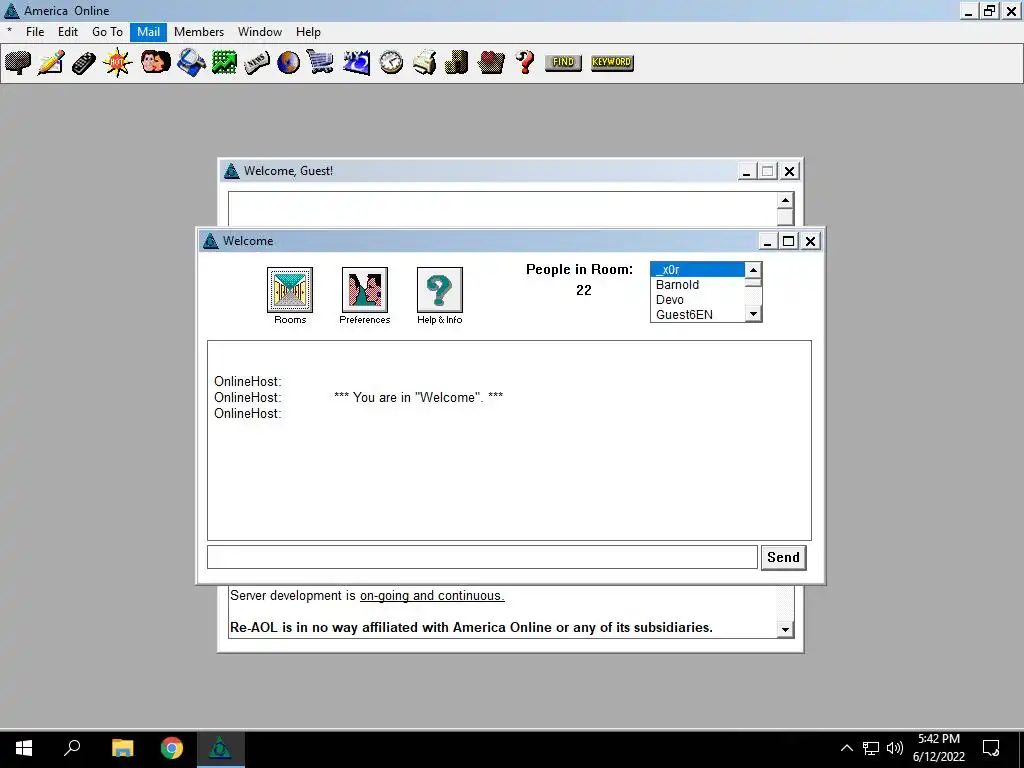The image size is (1024, 768).
Task: Click the disk and magnifier File Search icon
Action: pos(191,63)
